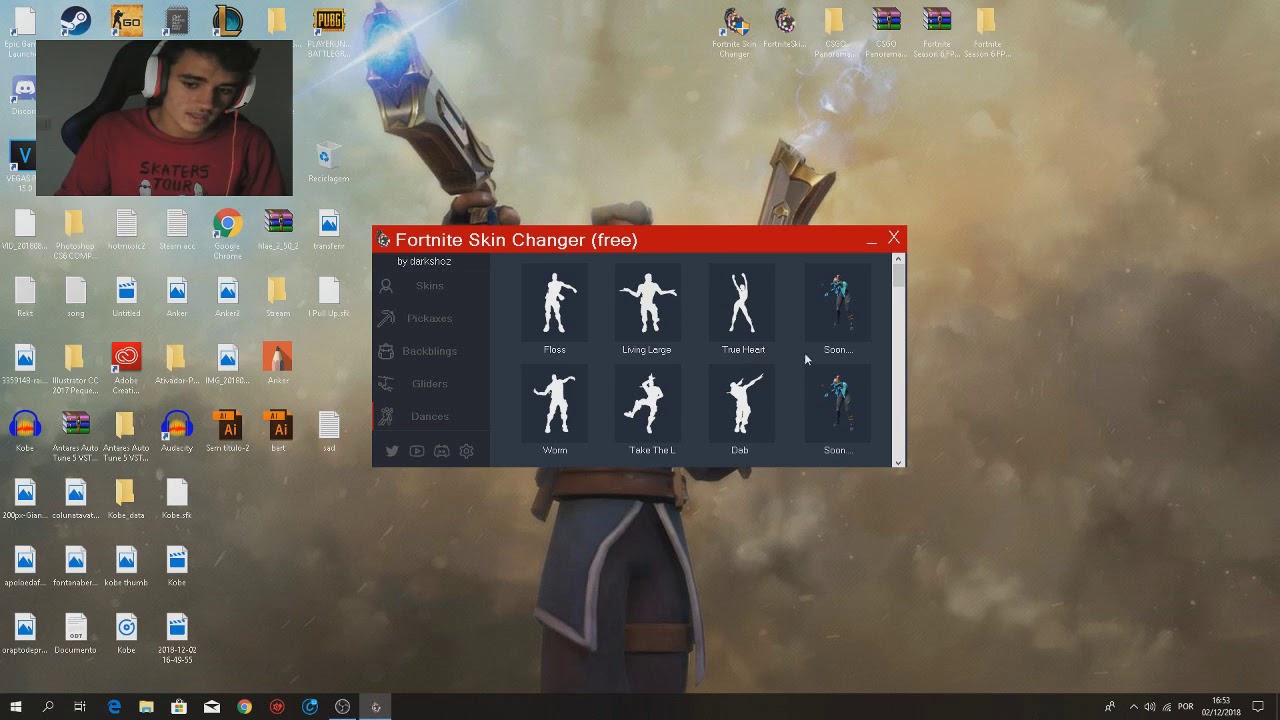1280x720 pixels.
Task: Select the Stream folder on desktop
Action: (278, 296)
